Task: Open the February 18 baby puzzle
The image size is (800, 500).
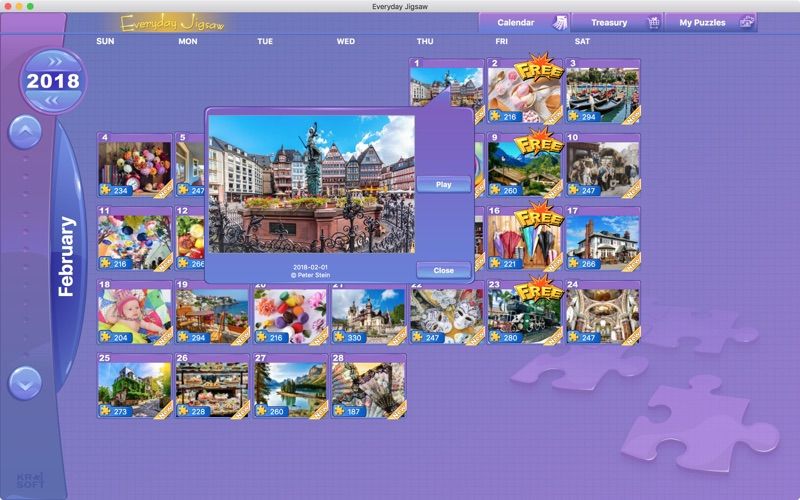Action: coord(135,312)
